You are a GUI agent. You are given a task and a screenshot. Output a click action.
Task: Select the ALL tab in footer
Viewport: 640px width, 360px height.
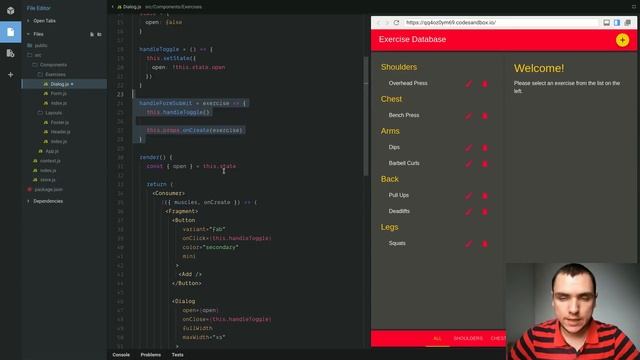pyautogui.click(x=438, y=338)
